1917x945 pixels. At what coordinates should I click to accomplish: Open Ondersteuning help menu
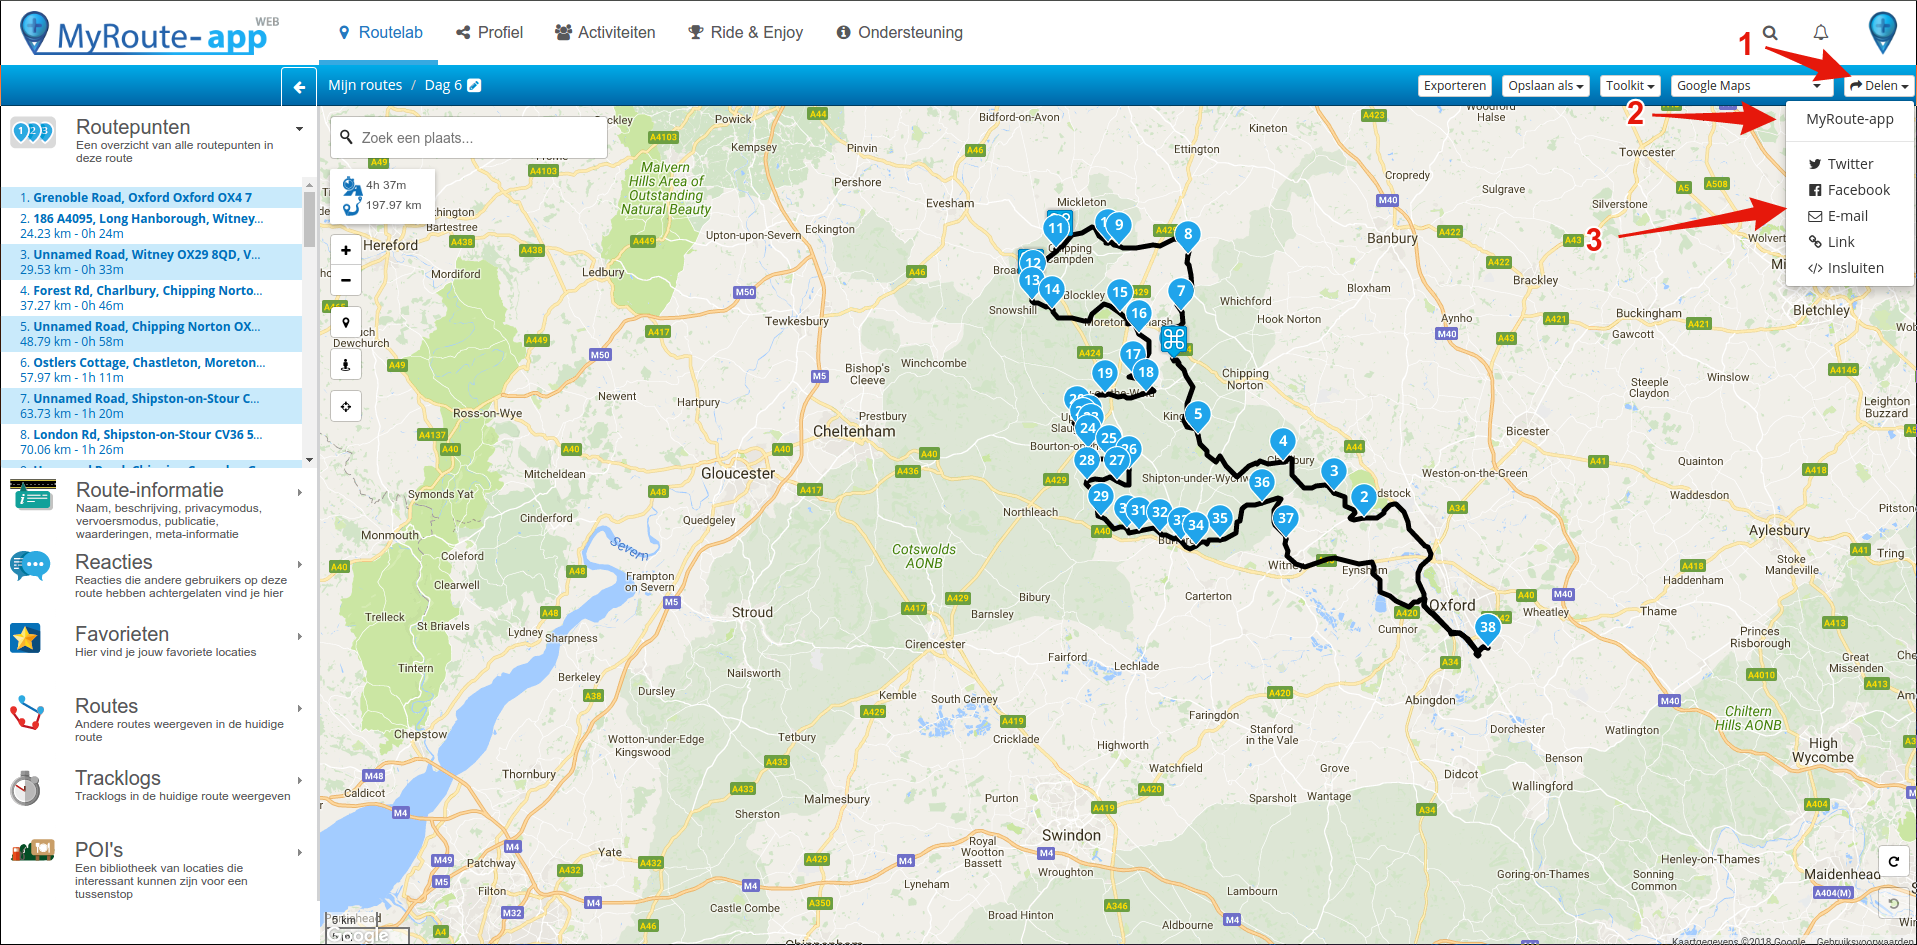click(899, 33)
